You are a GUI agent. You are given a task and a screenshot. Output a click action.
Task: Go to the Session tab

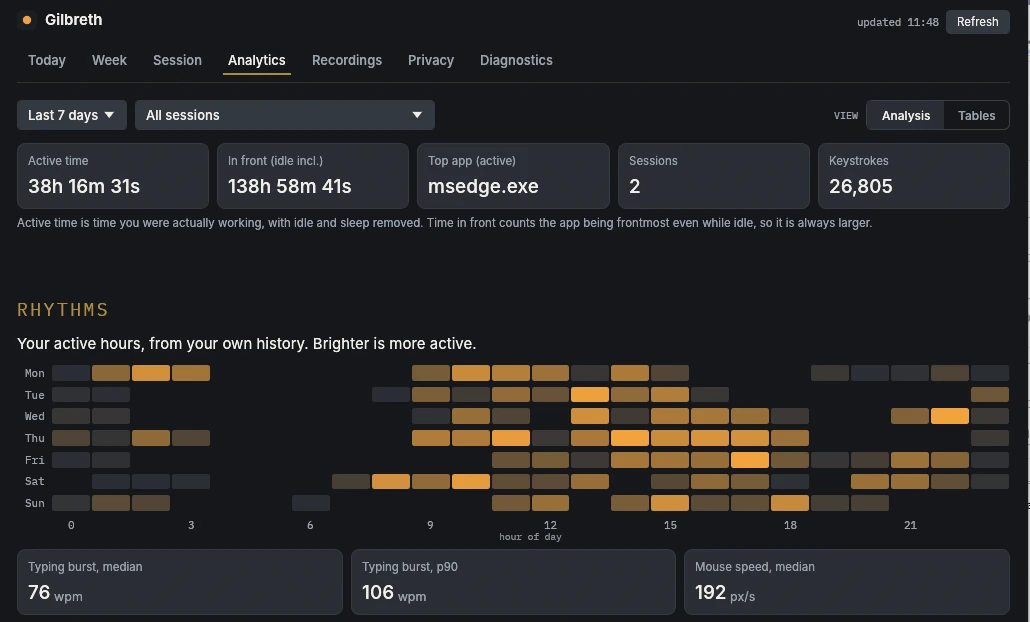click(x=177, y=60)
